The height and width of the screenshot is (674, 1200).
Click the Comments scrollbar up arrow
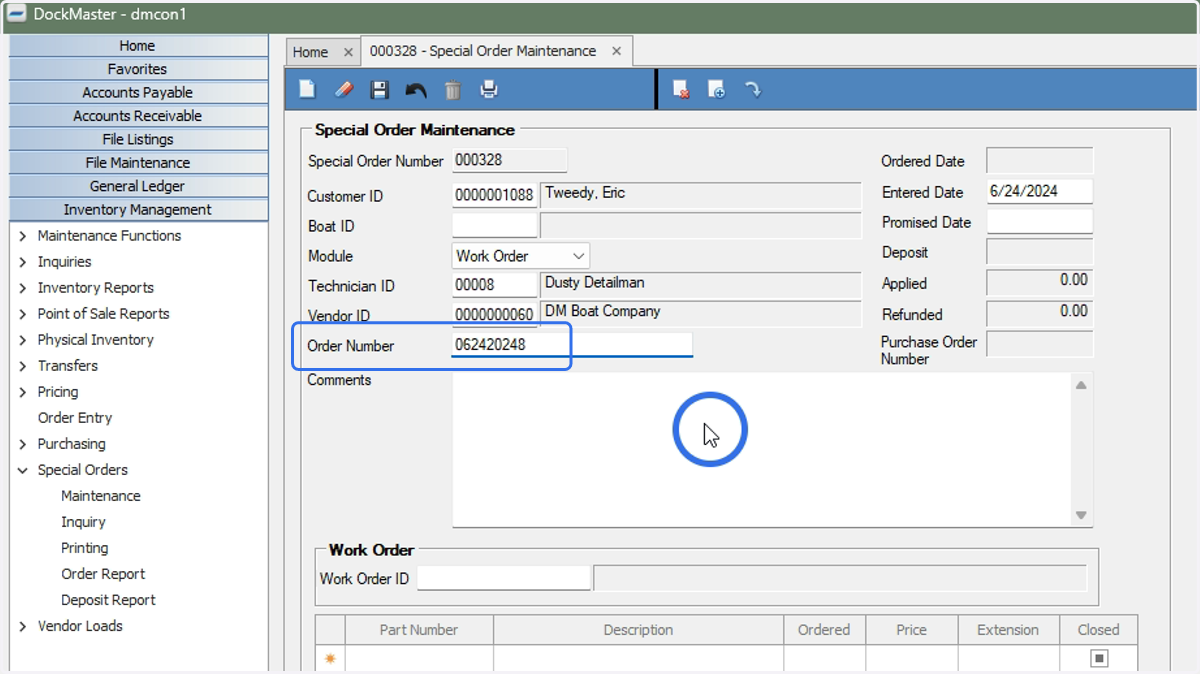(x=1081, y=385)
